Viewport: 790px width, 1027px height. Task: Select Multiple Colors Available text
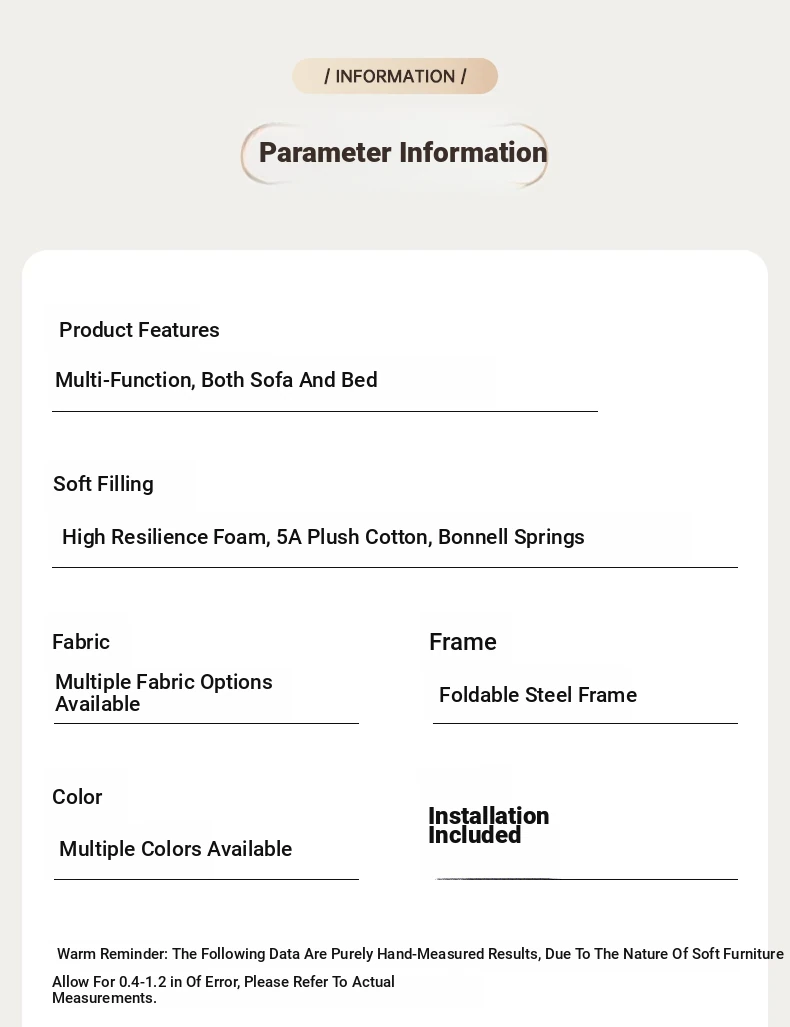tap(176, 849)
